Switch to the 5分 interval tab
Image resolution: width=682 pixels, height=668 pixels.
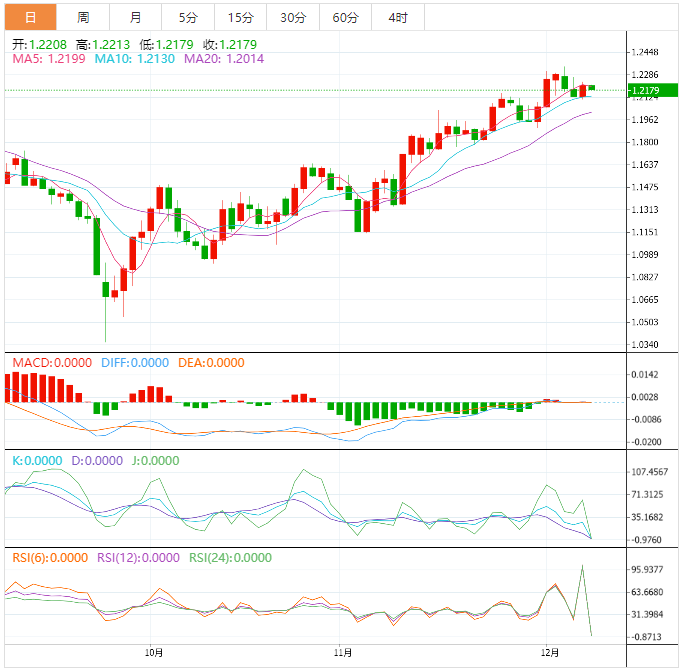coord(187,18)
